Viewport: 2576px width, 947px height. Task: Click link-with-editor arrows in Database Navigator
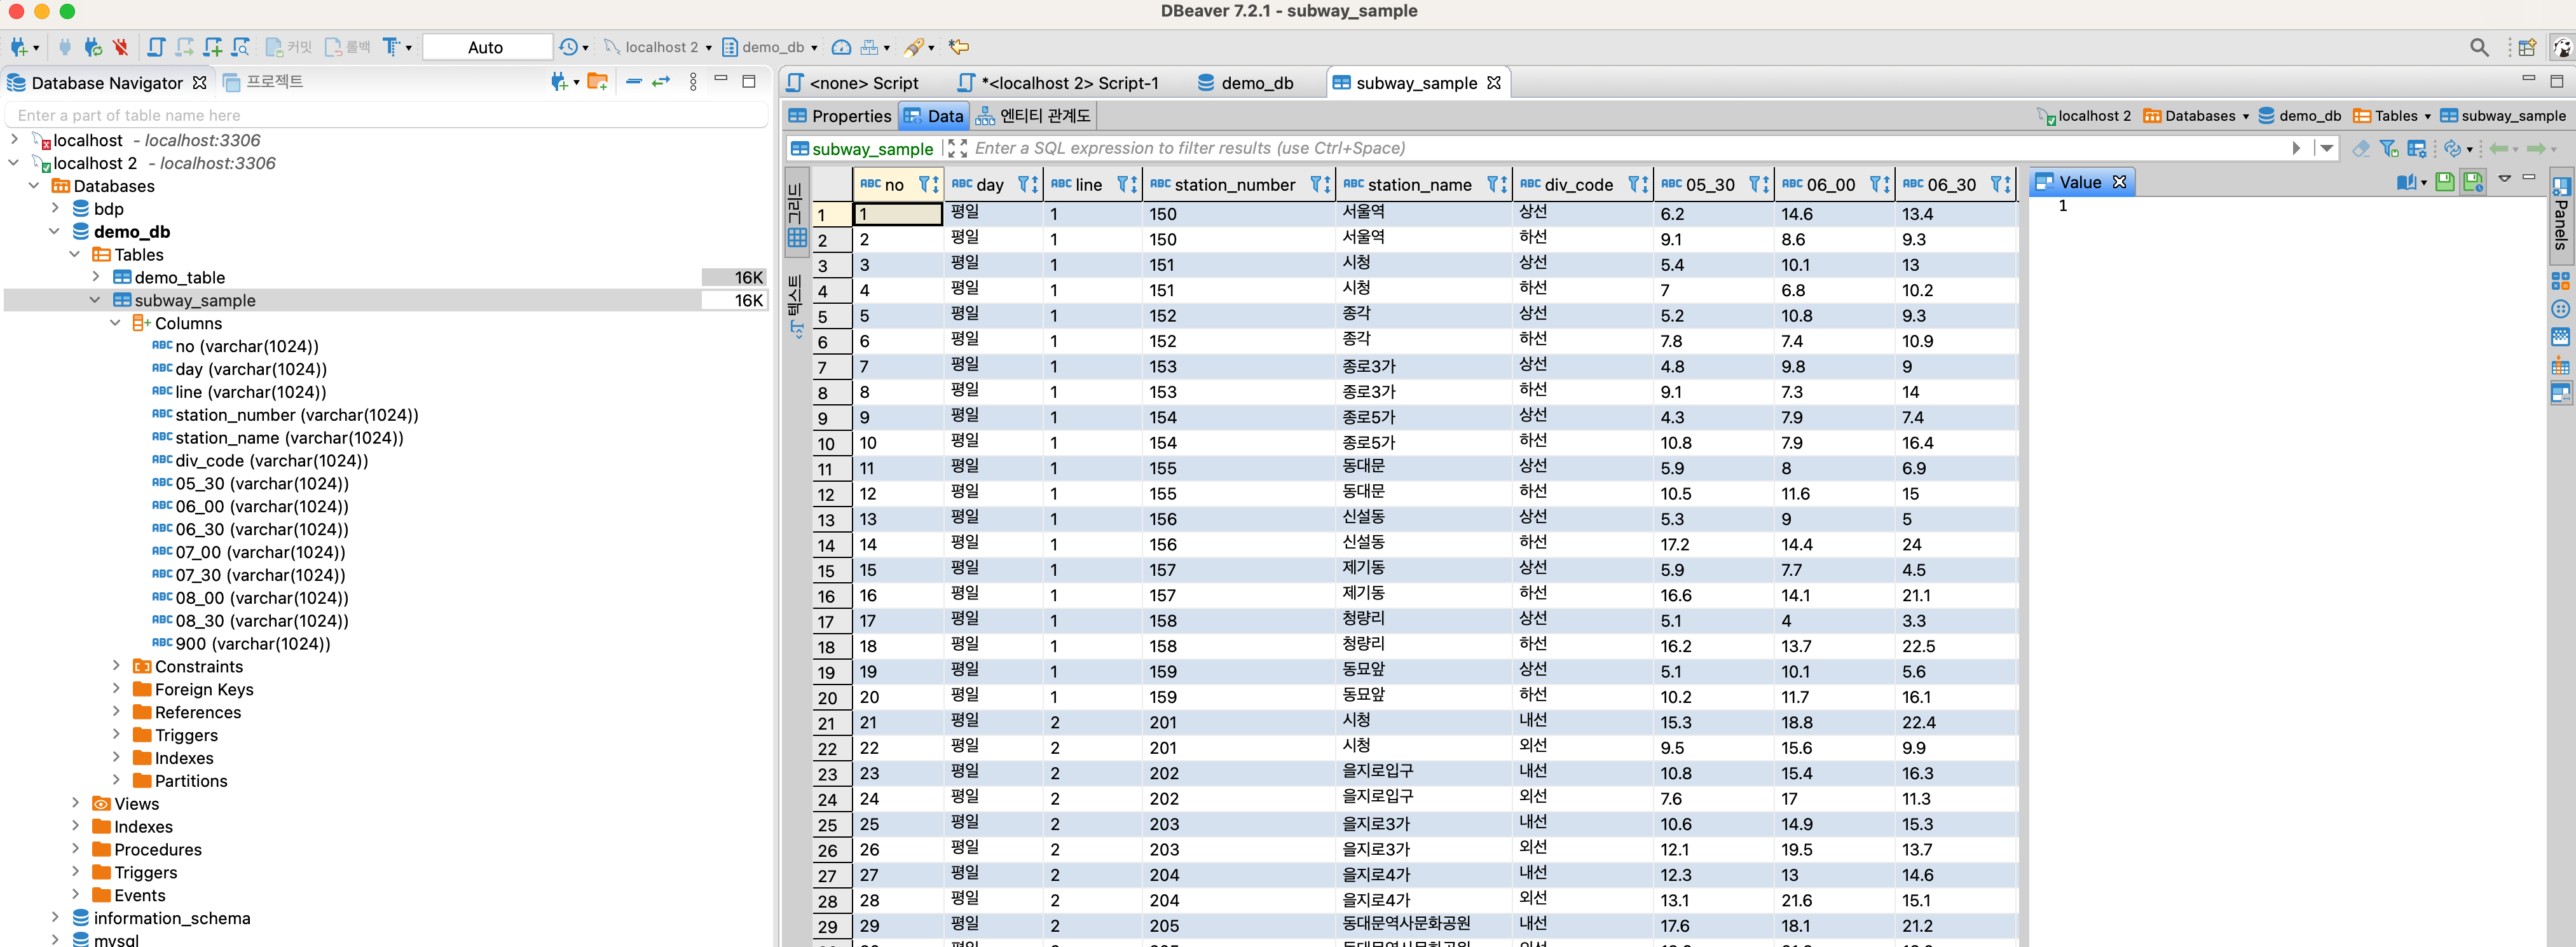tap(661, 82)
